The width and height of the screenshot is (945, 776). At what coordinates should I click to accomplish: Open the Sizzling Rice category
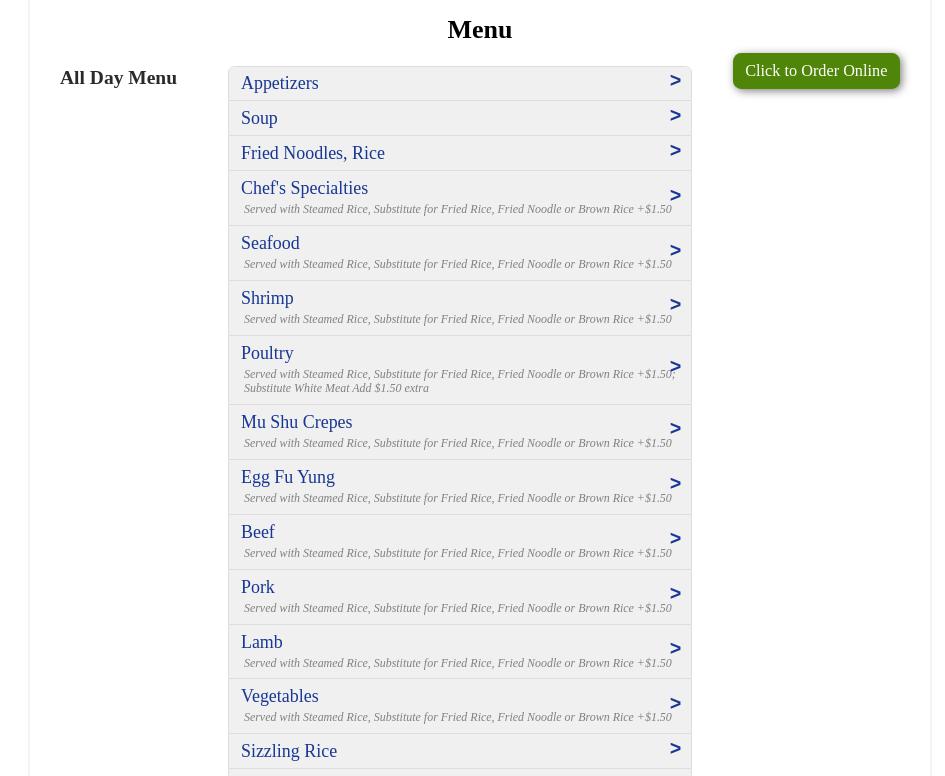[289, 751]
